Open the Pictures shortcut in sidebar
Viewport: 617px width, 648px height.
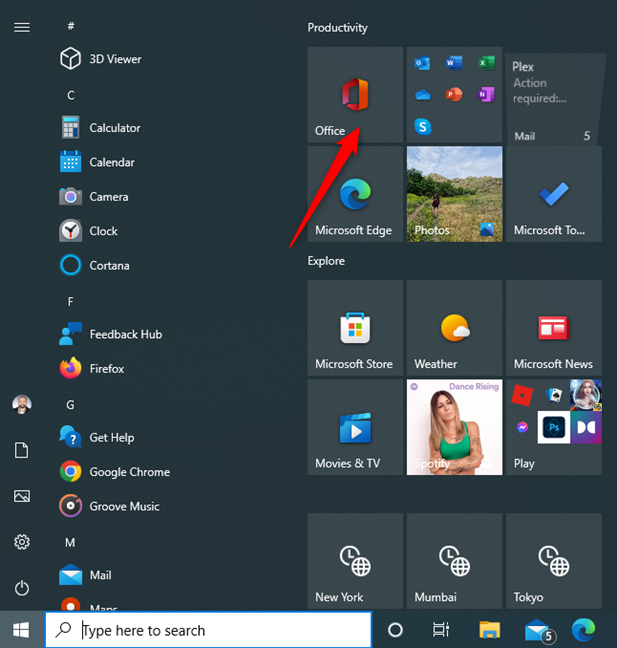click(x=22, y=496)
